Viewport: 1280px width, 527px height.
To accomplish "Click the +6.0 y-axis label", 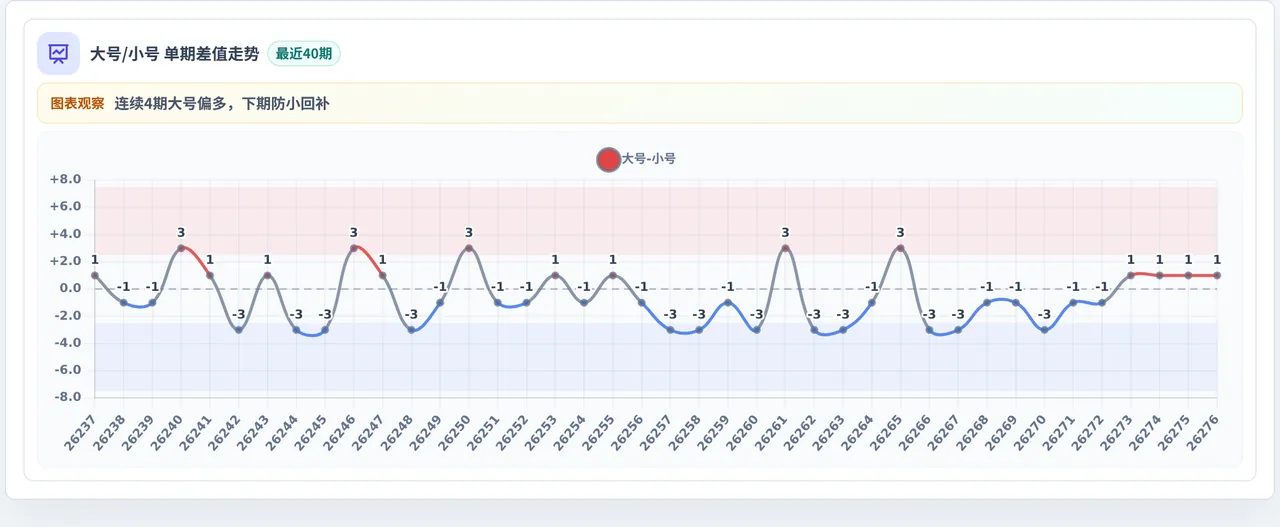I will pyautogui.click(x=65, y=207).
